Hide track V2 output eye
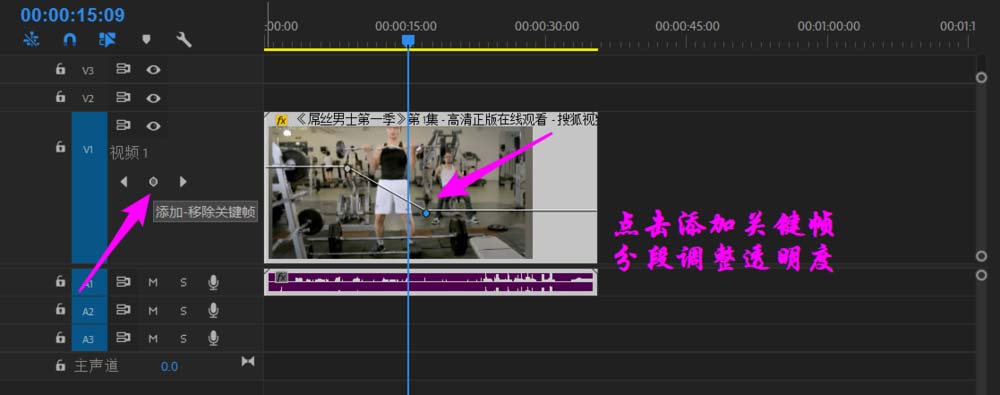Screen dimensions: 1000x395 153,98
